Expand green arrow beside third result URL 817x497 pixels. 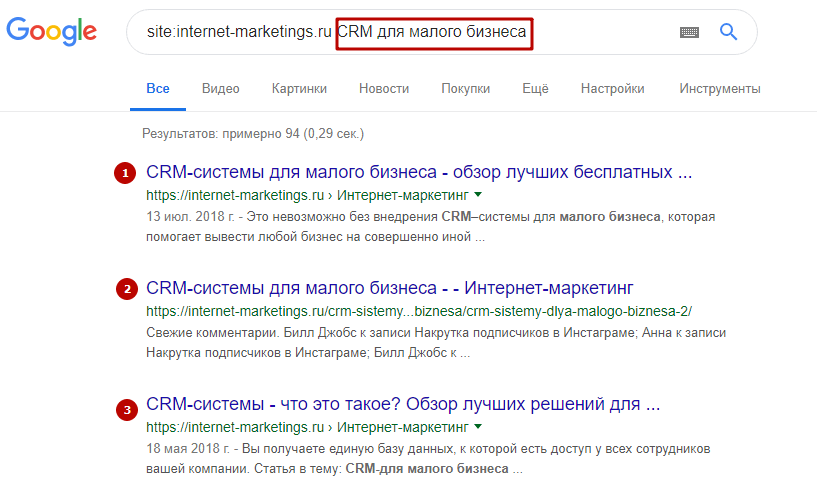[x=478, y=428]
